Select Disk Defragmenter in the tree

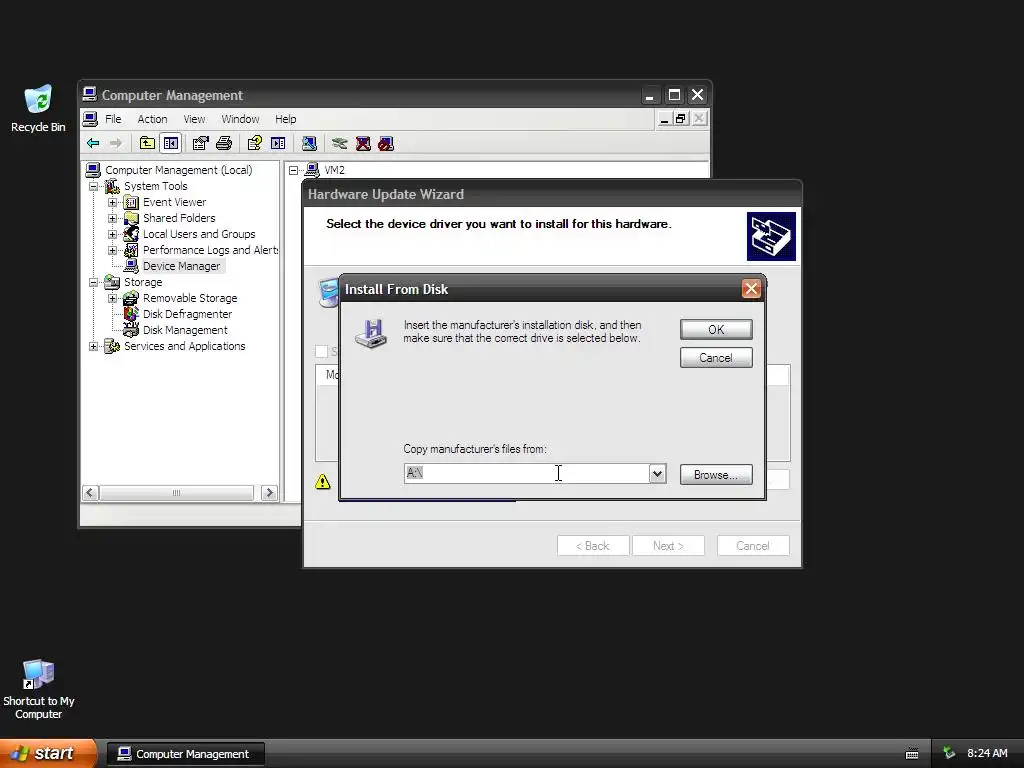(187, 314)
